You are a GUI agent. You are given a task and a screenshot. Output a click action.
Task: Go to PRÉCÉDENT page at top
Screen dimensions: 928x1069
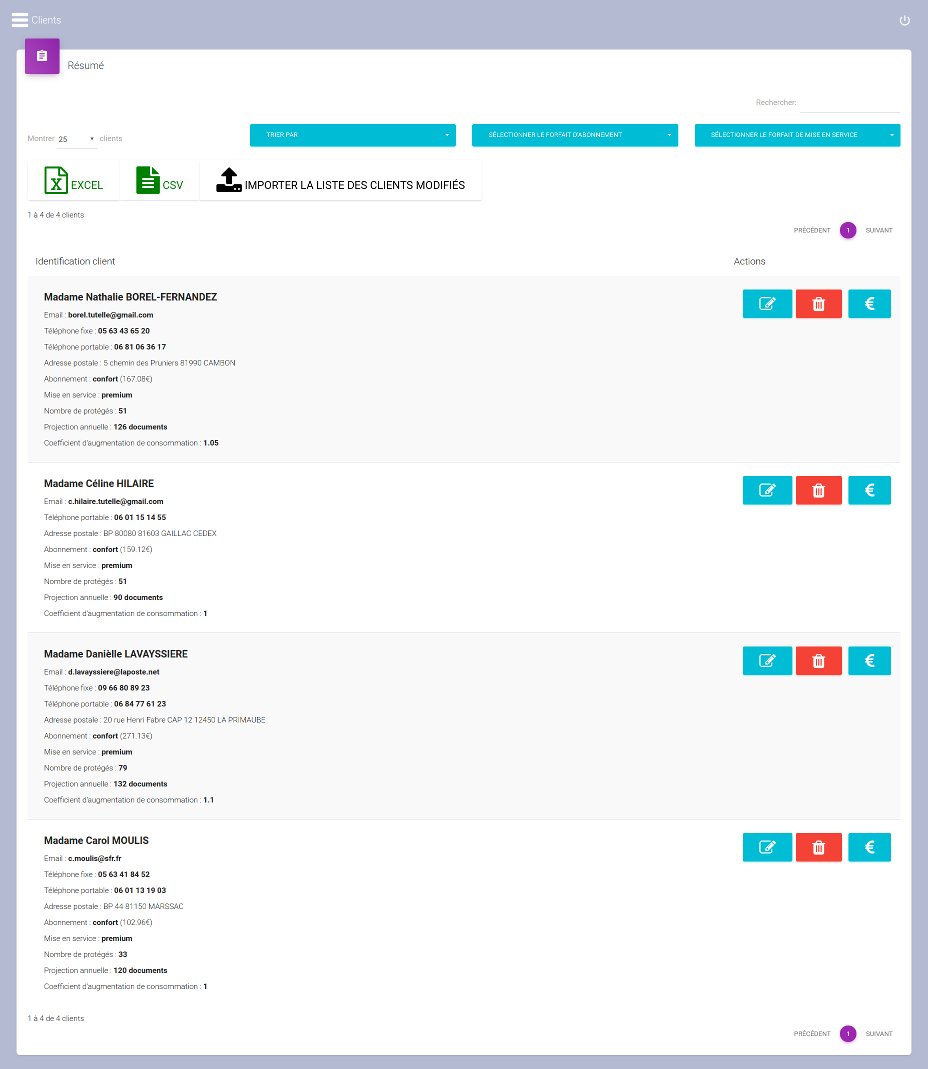click(812, 230)
